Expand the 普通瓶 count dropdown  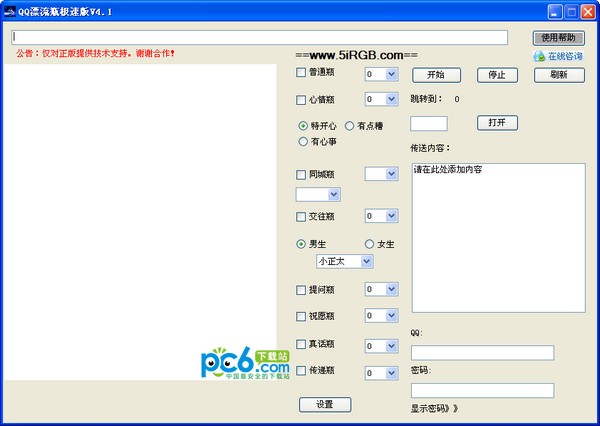coord(391,74)
